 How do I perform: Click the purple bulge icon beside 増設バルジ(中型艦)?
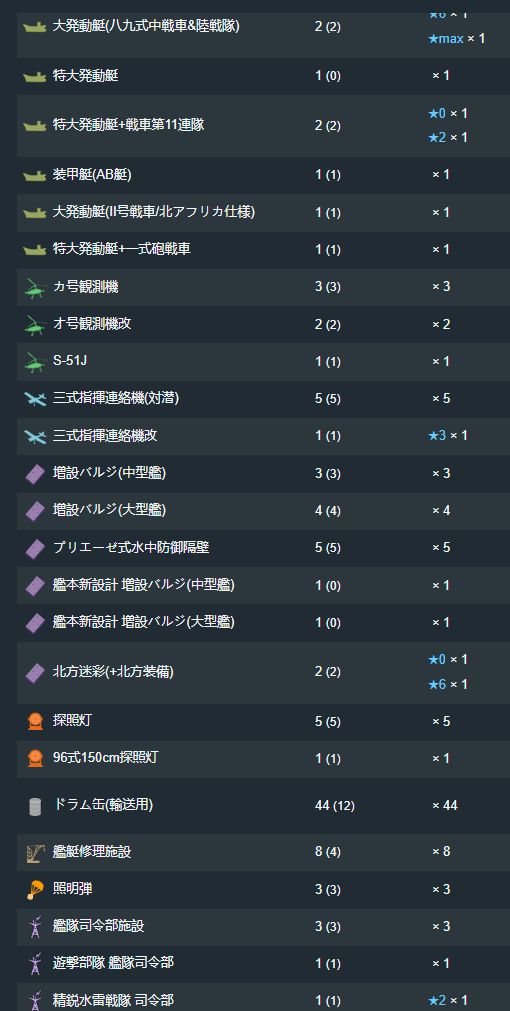(35, 475)
